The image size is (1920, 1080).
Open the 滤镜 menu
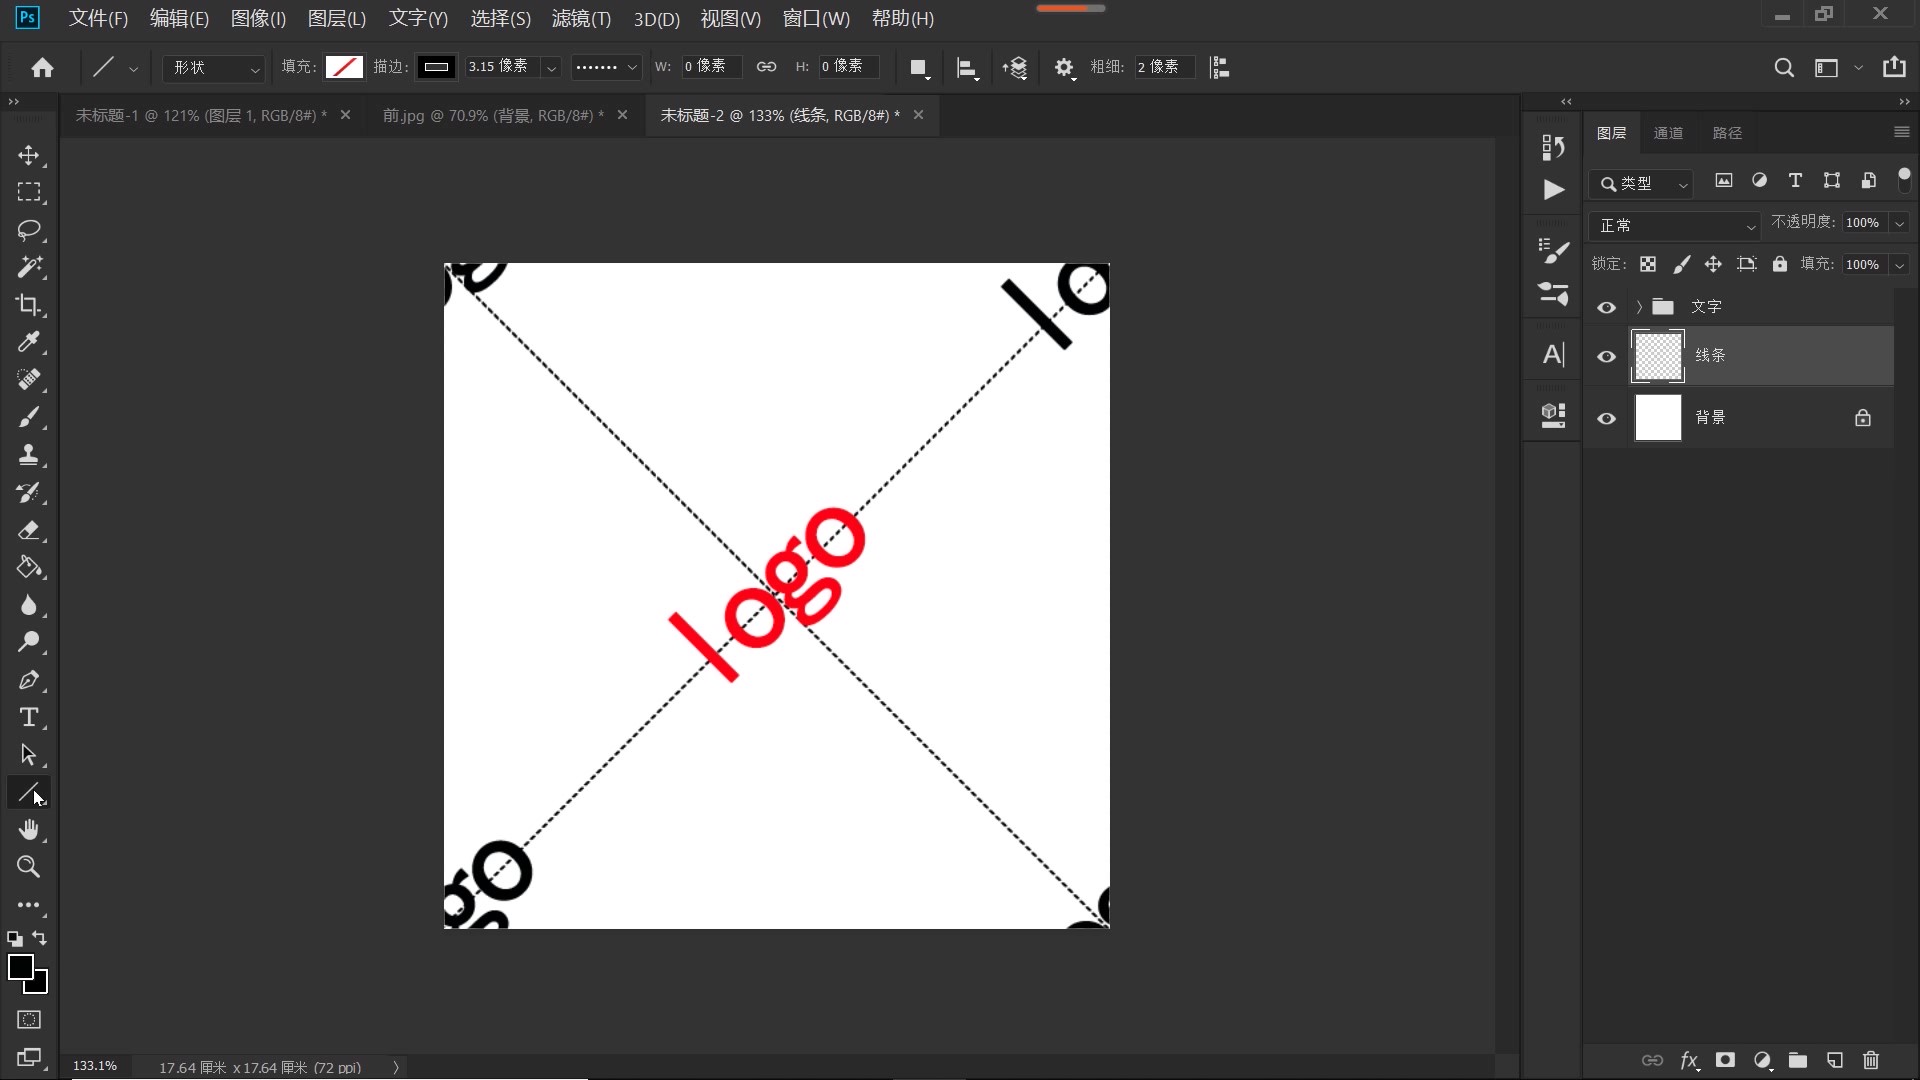581,18
